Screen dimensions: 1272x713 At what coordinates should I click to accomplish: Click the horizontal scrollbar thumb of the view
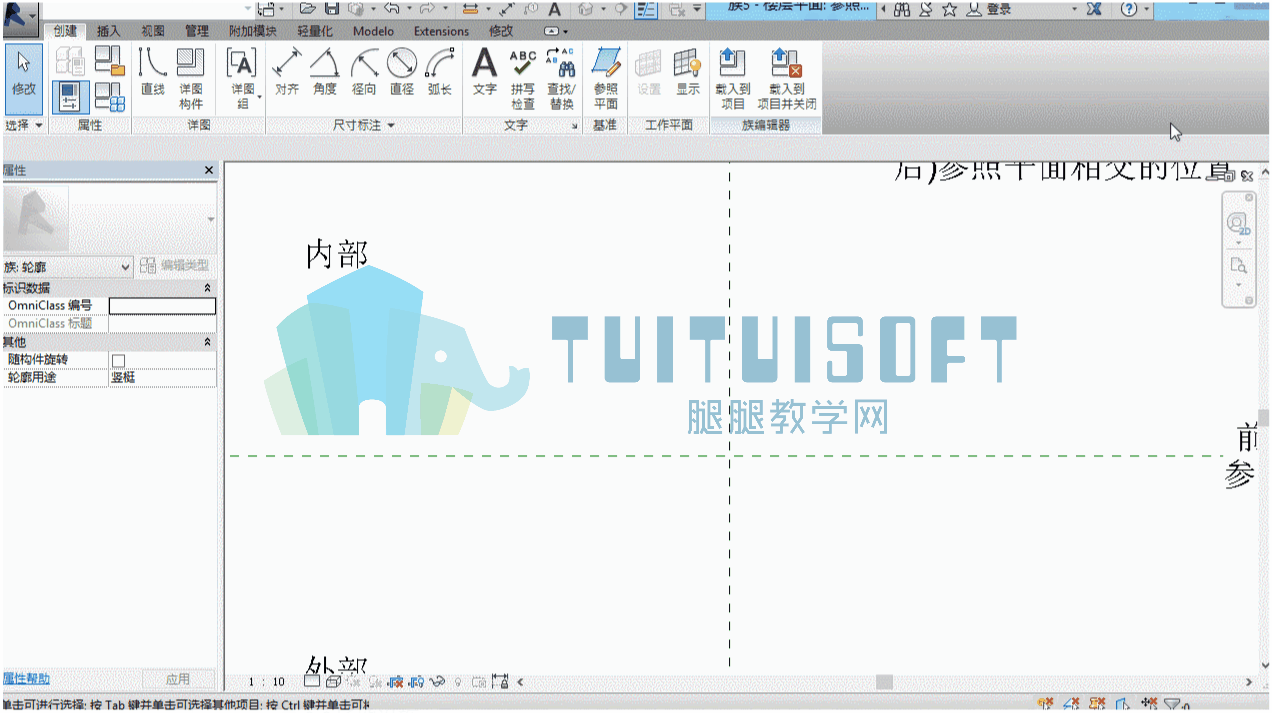[x=884, y=682]
